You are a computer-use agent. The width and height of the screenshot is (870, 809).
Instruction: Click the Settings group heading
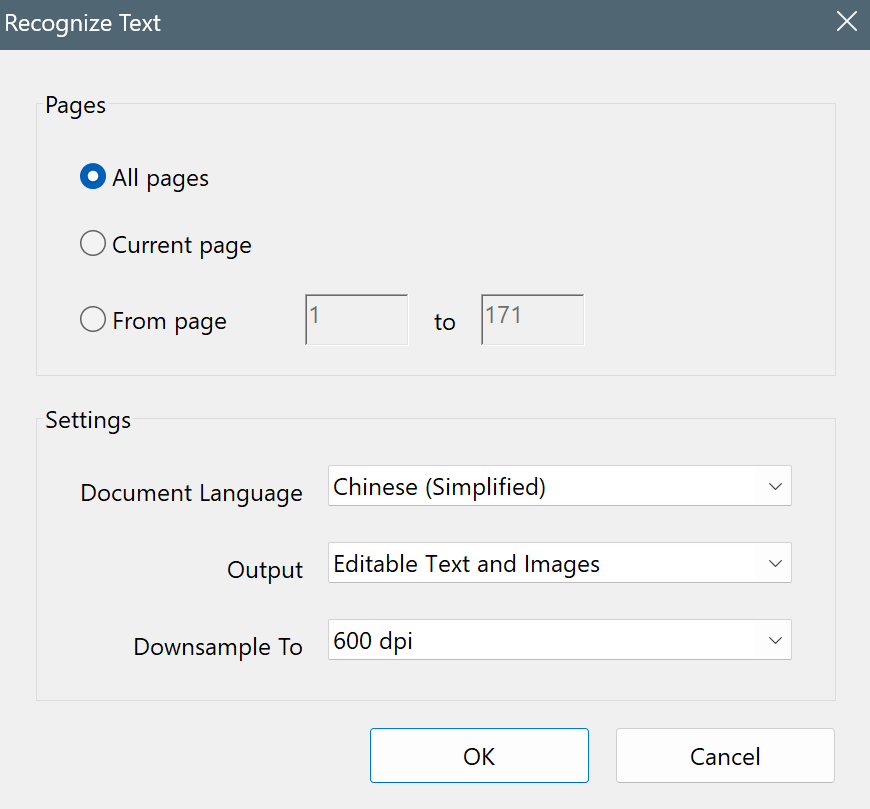[x=87, y=420]
